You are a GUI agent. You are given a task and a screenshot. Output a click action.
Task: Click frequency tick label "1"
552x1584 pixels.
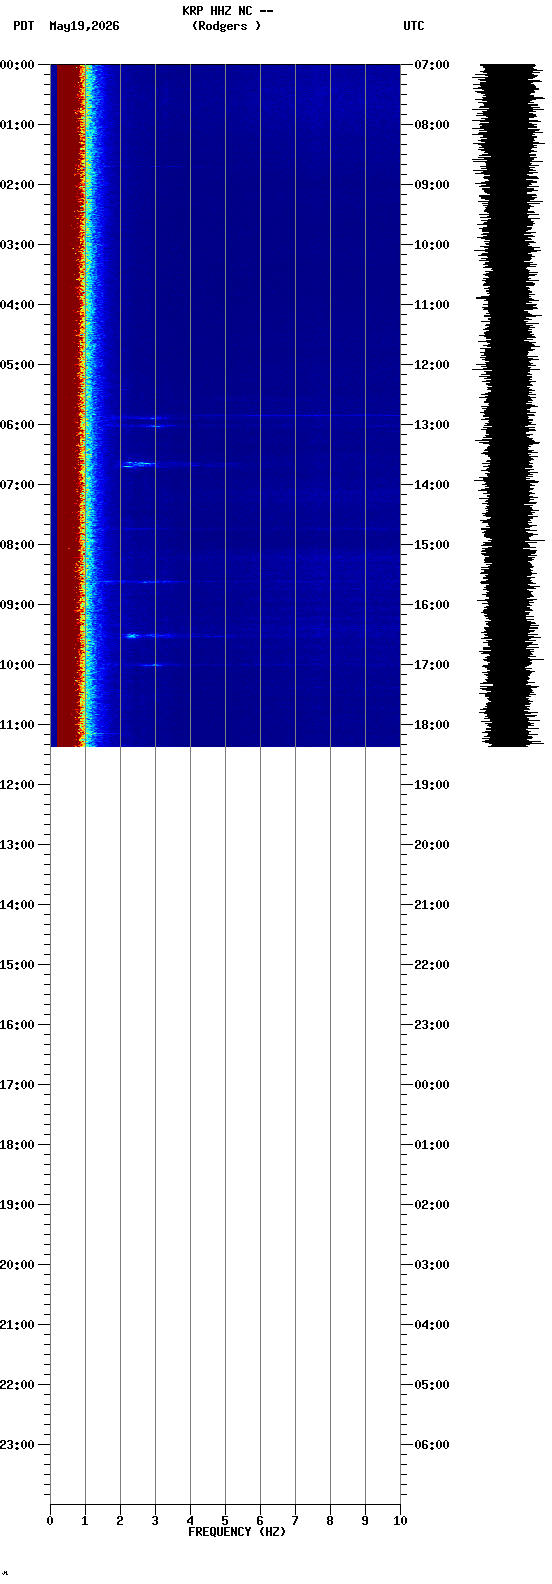(85, 1521)
